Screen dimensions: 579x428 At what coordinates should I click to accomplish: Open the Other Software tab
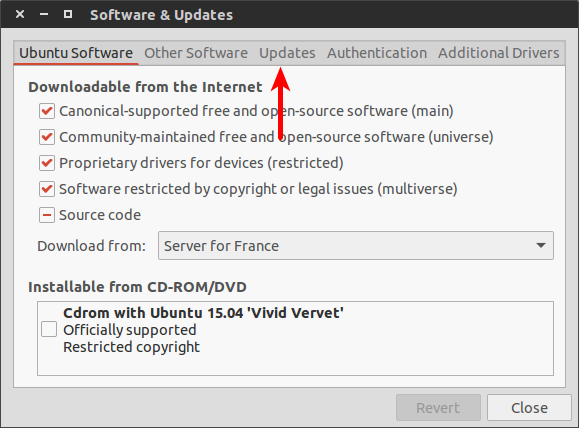(x=196, y=53)
